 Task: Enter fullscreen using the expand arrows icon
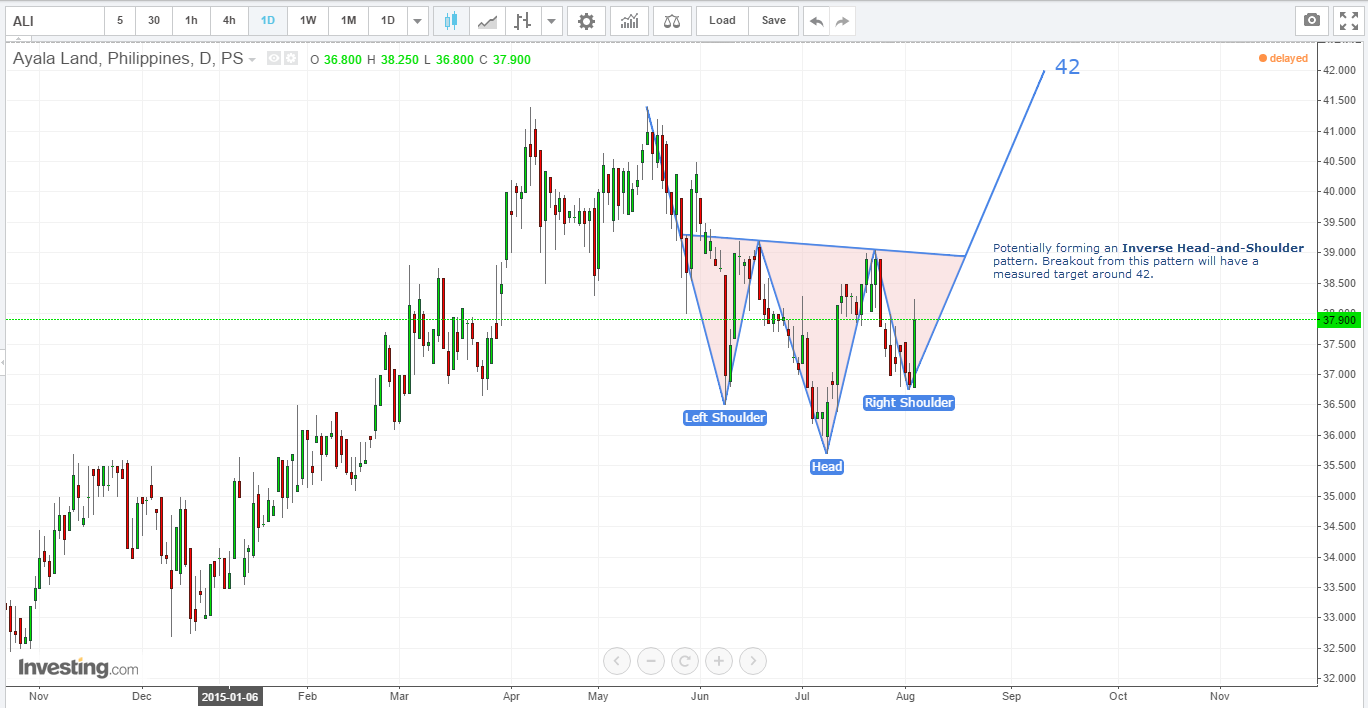click(1346, 20)
